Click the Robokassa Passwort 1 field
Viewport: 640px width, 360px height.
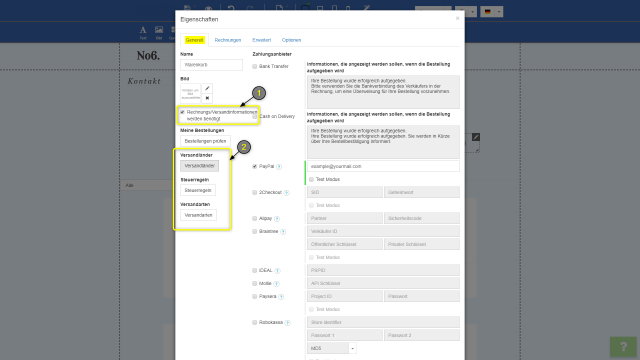(x=344, y=335)
